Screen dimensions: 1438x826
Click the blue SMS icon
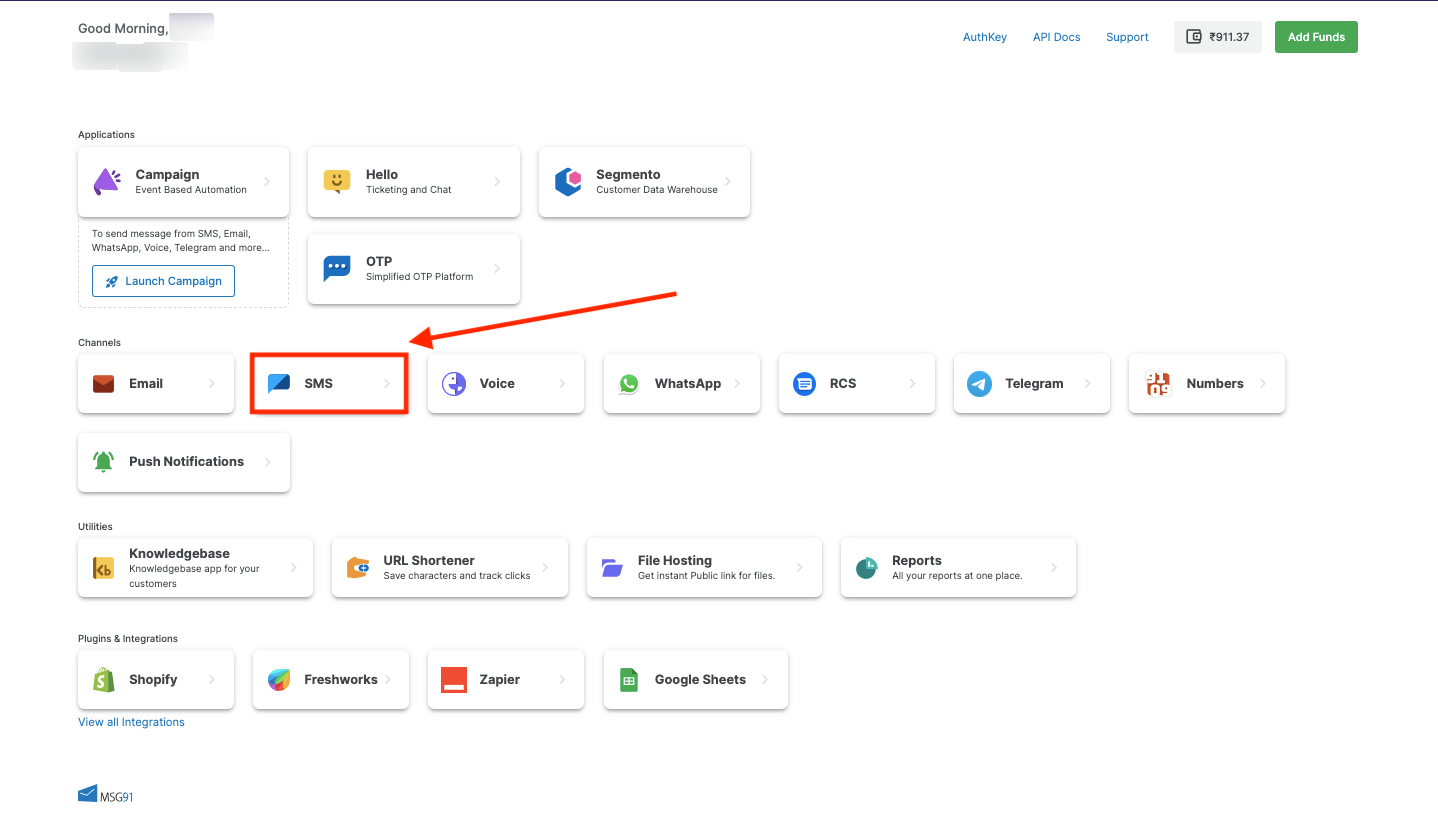point(279,384)
